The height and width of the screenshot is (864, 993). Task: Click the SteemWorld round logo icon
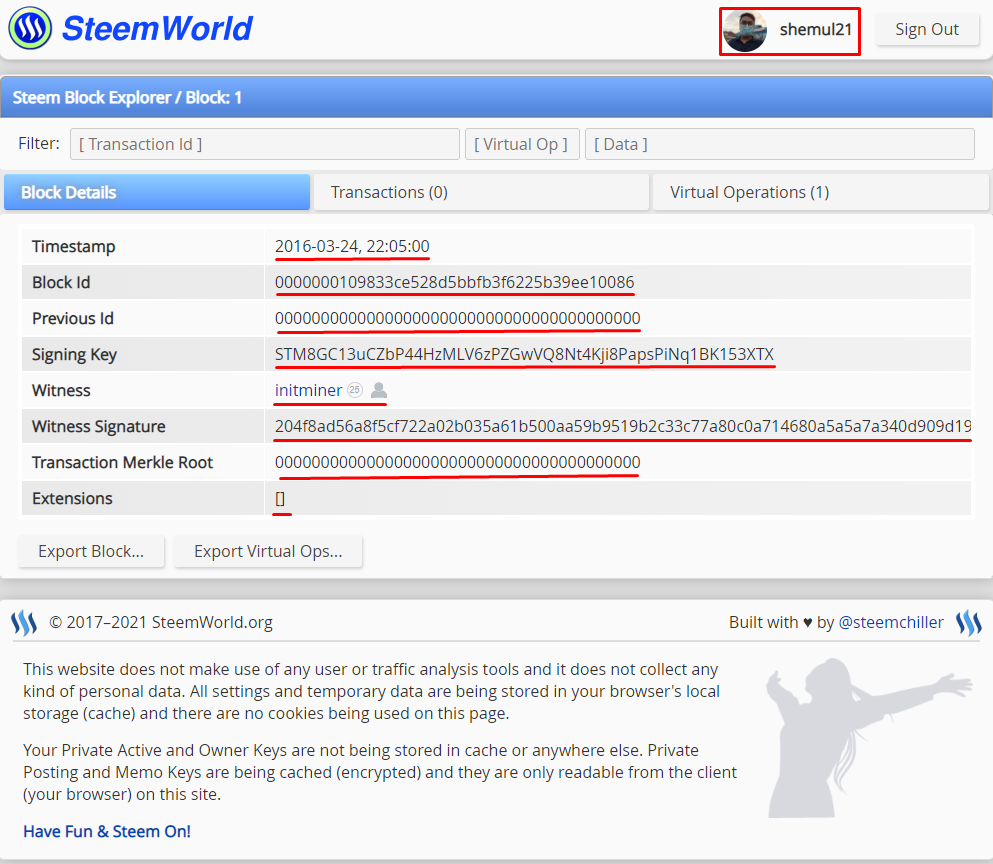click(x=30, y=29)
